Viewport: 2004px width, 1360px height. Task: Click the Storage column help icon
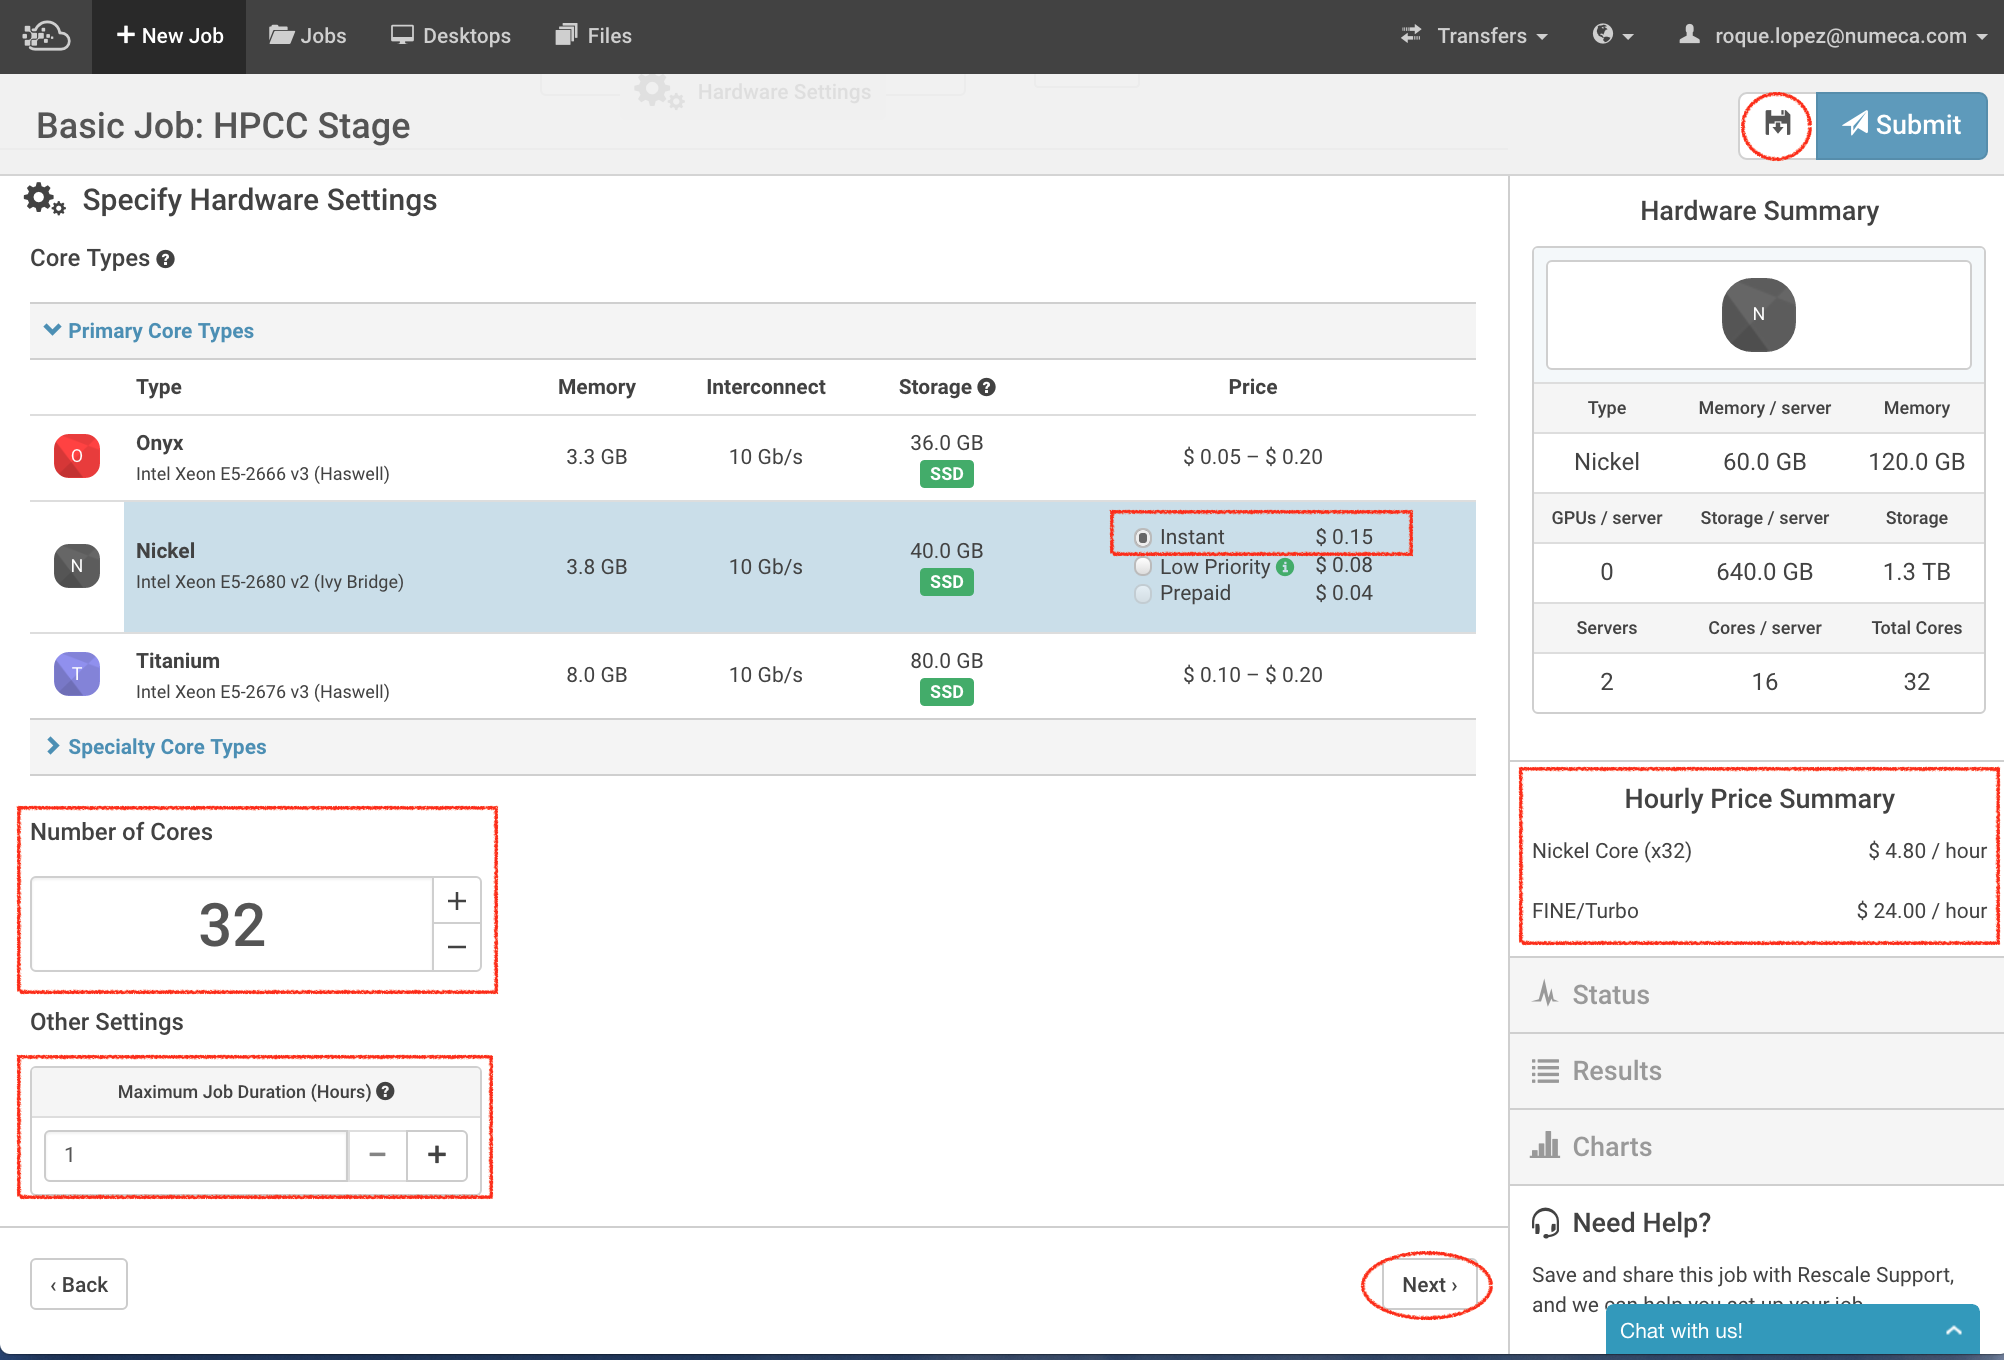pyautogui.click(x=987, y=387)
